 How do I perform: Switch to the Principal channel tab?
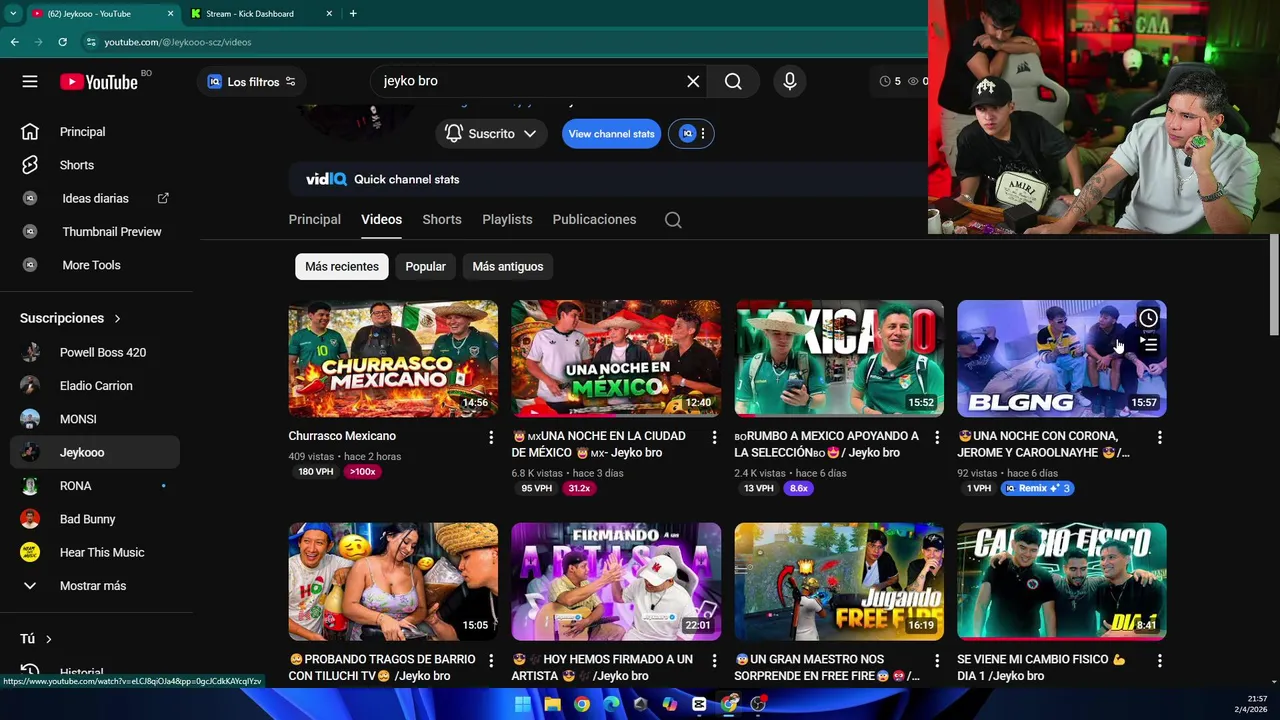(x=315, y=220)
